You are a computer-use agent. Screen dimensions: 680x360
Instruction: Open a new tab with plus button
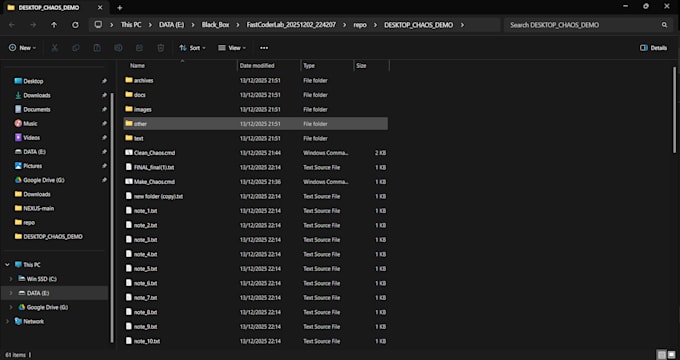tap(120, 8)
